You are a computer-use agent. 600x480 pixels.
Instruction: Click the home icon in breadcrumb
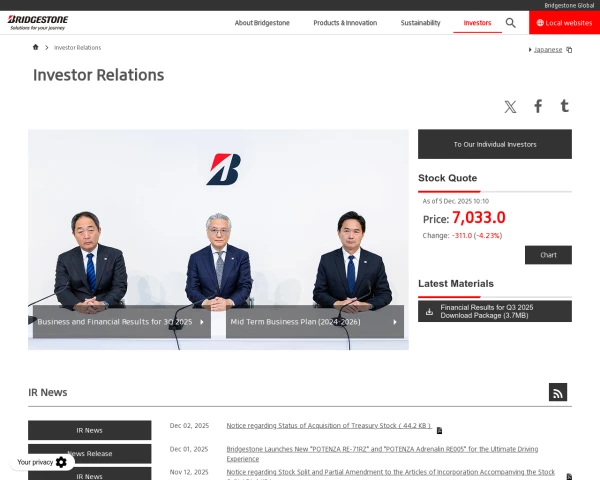pos(36,47)
